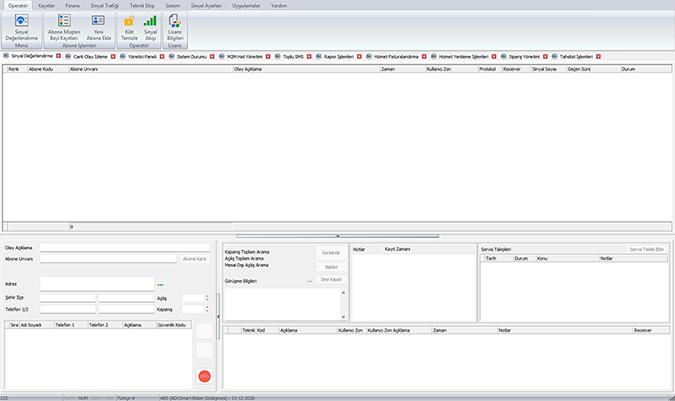The height and width of the screenshot is (401, 675).
Task: Click the Kilit Temizle lock icon
Action: (x=129, y=21)
